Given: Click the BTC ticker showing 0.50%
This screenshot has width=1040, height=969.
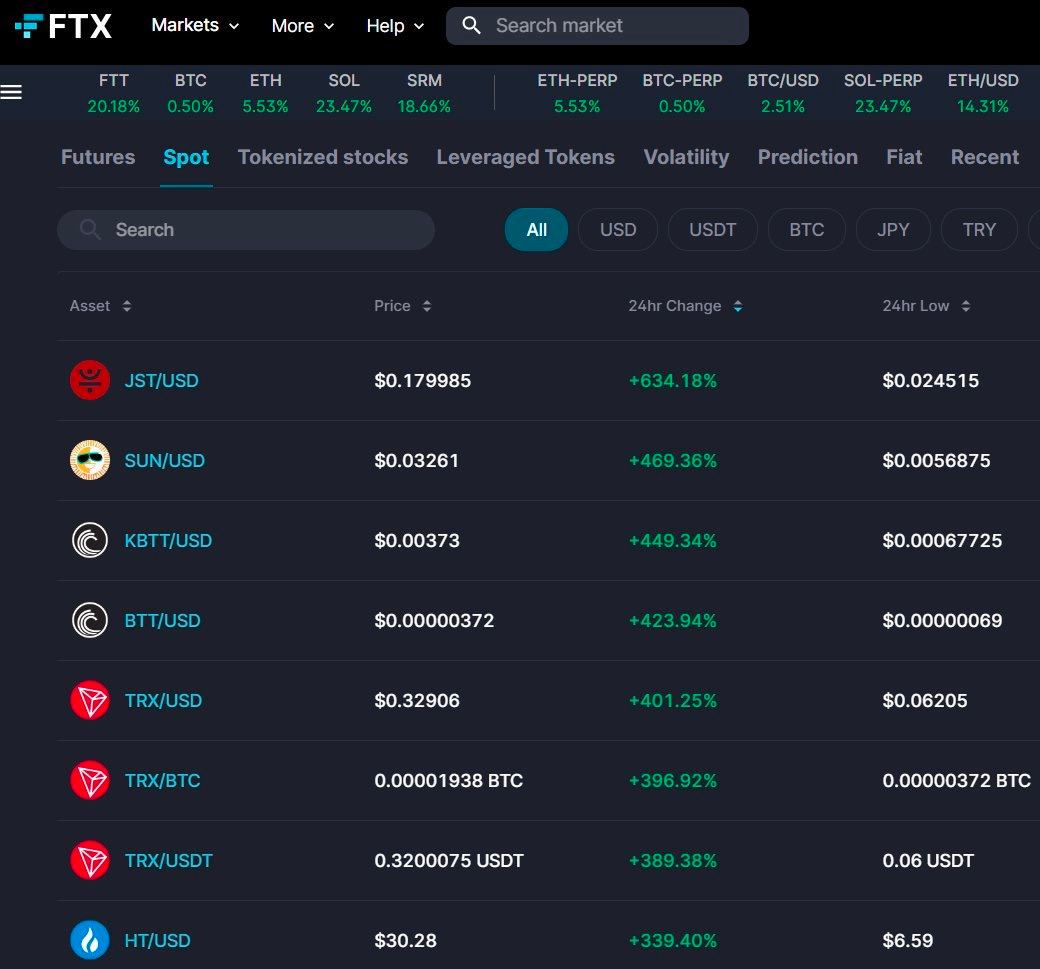Looking at the screenshot, I should pyautogui.click(x=190, y=93).
